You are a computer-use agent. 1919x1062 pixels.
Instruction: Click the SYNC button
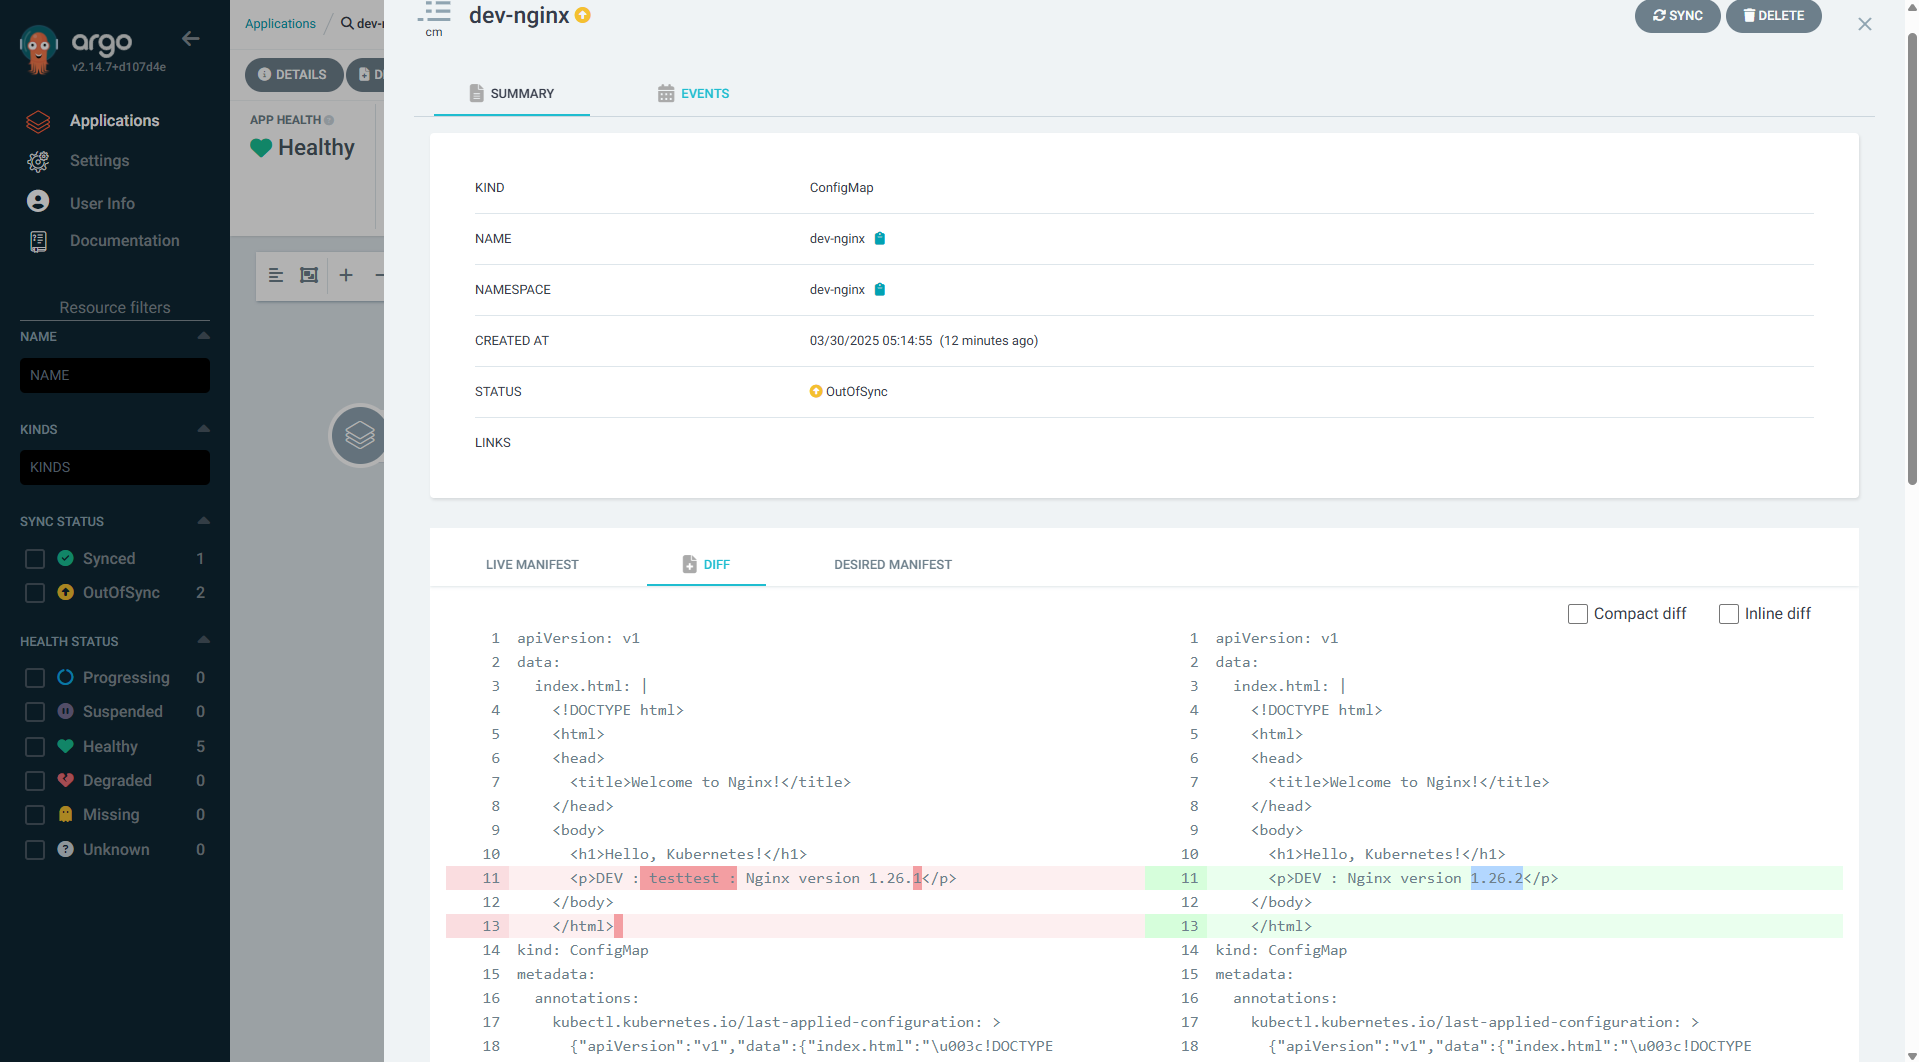(x=1678, y=16)
